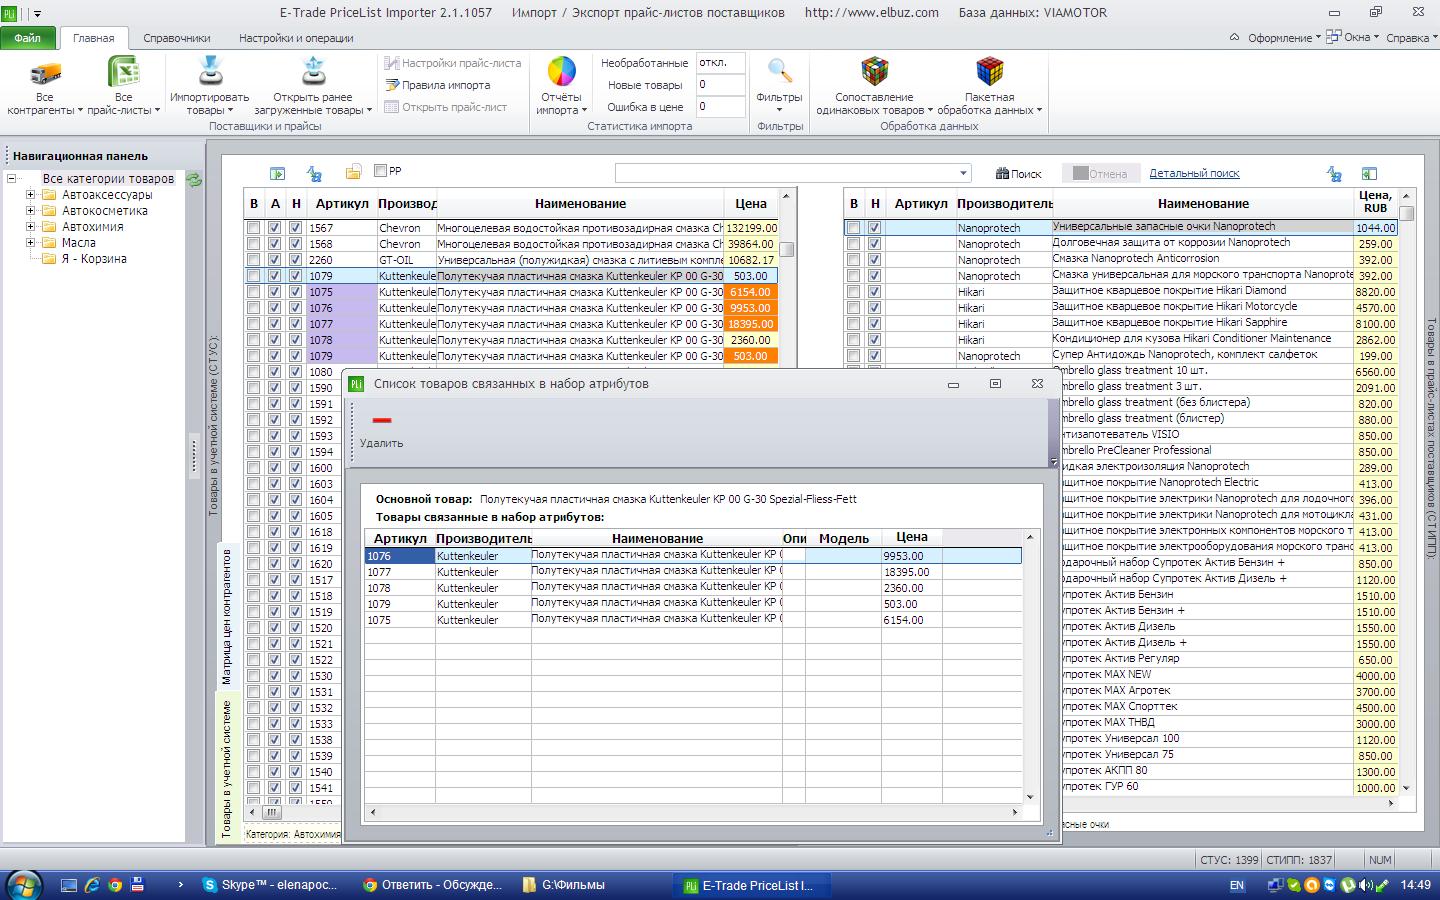
Task: Open the Матрица цен контрагентов side tab
Action: tap(227, 616)
